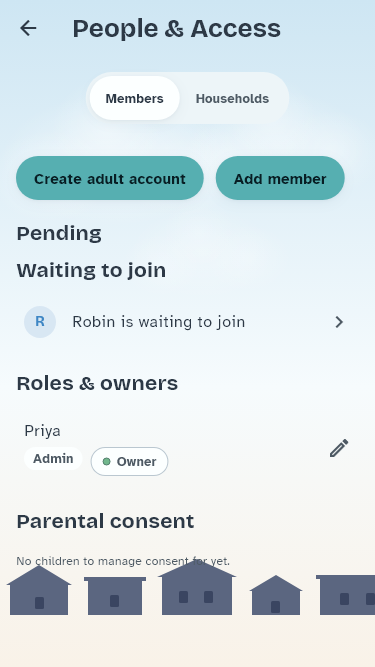Expand Robin's request with the chevron arrow
Screen dimensions: 375x667
pos(339,322)
